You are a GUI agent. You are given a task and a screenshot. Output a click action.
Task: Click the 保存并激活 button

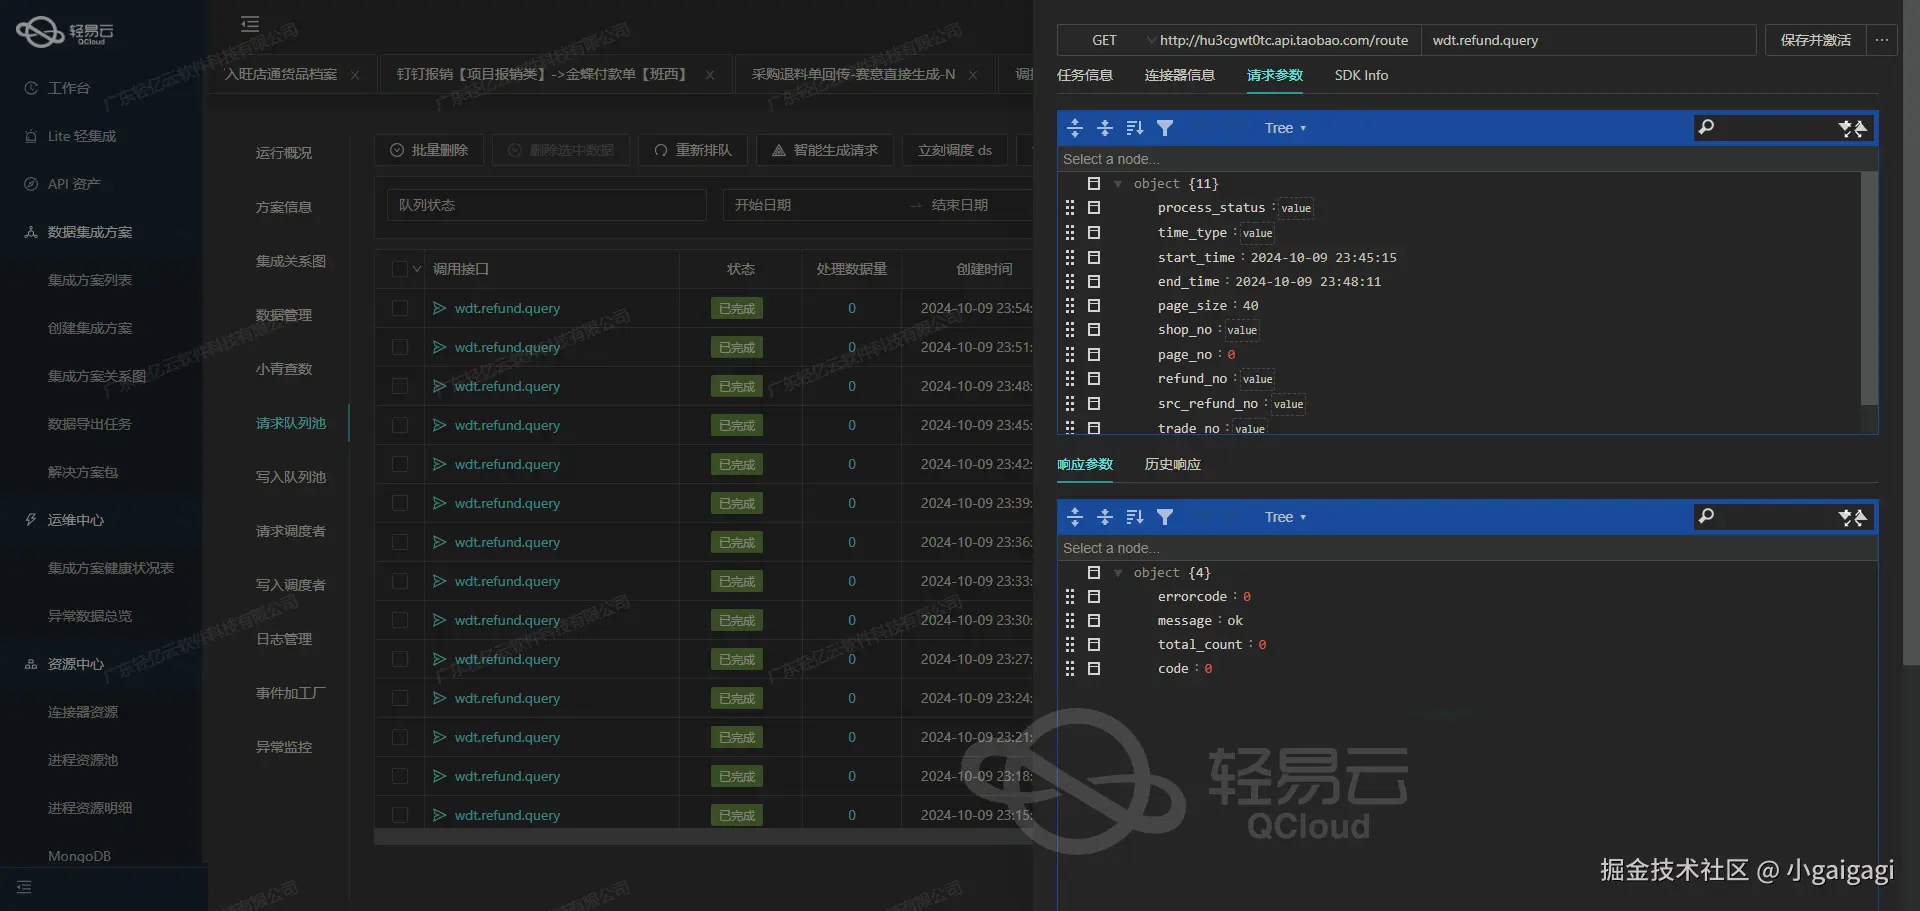(x=1815, y=40)
